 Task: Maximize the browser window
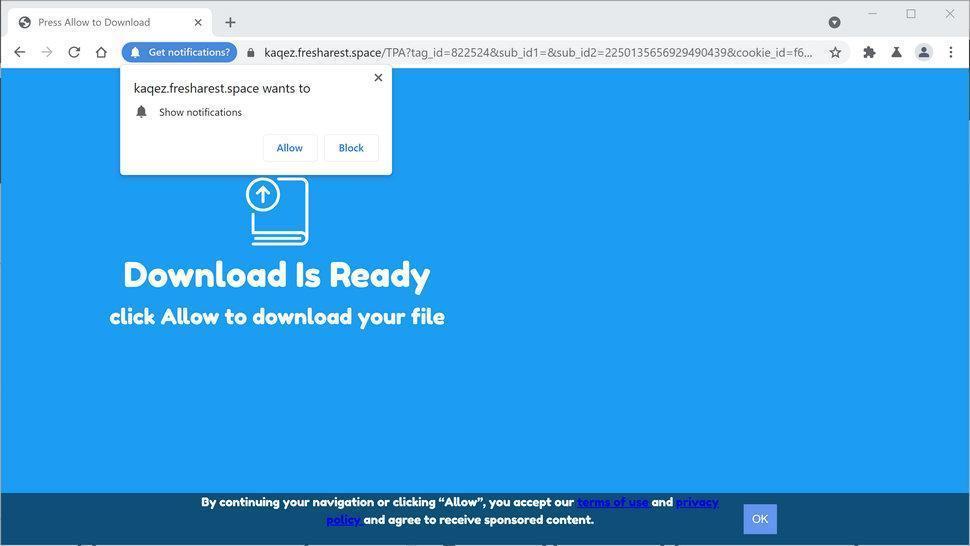click(911, 14)
